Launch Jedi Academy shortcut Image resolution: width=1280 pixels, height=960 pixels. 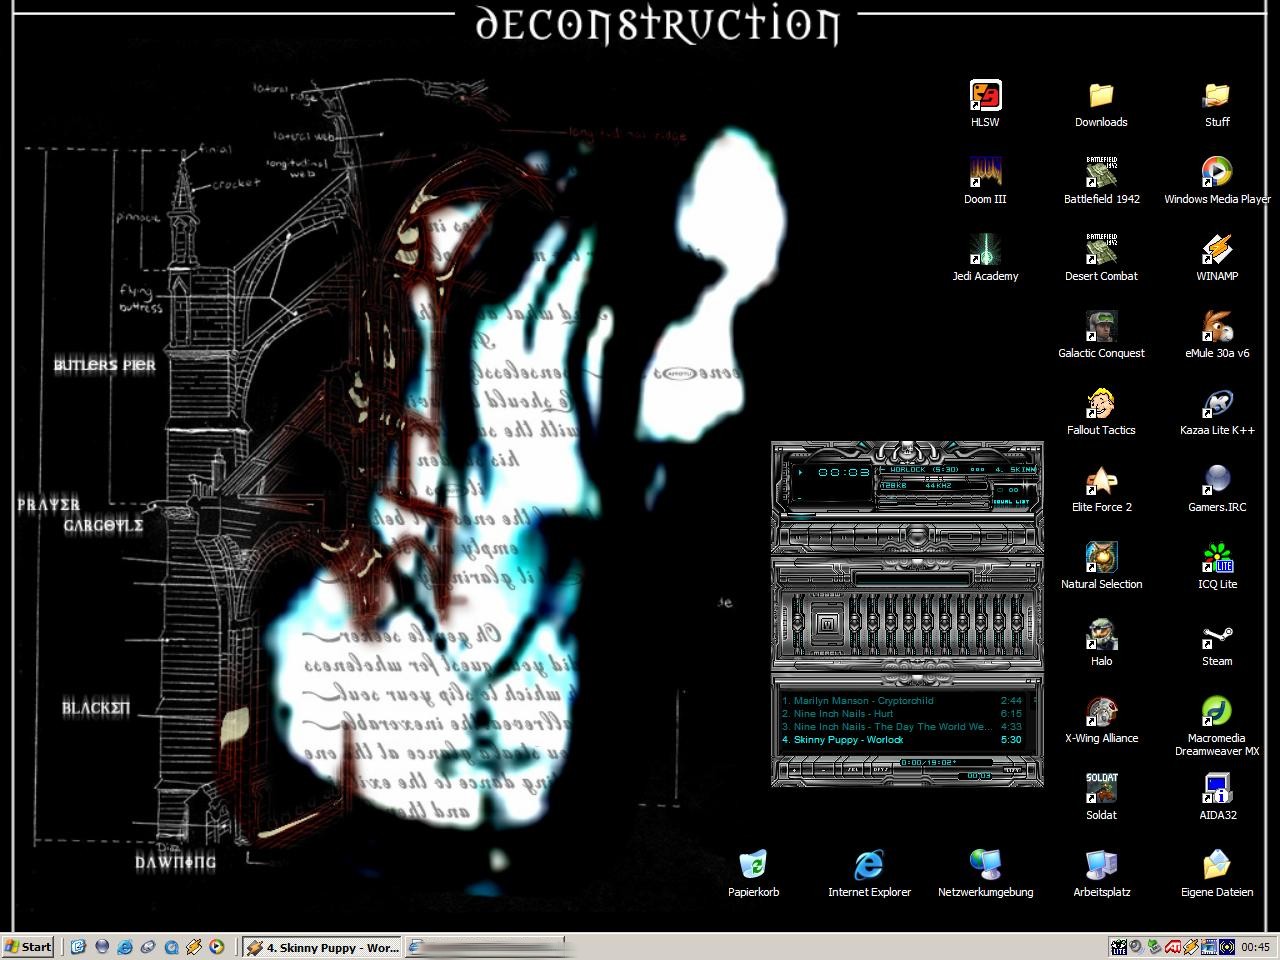(985, 258)
